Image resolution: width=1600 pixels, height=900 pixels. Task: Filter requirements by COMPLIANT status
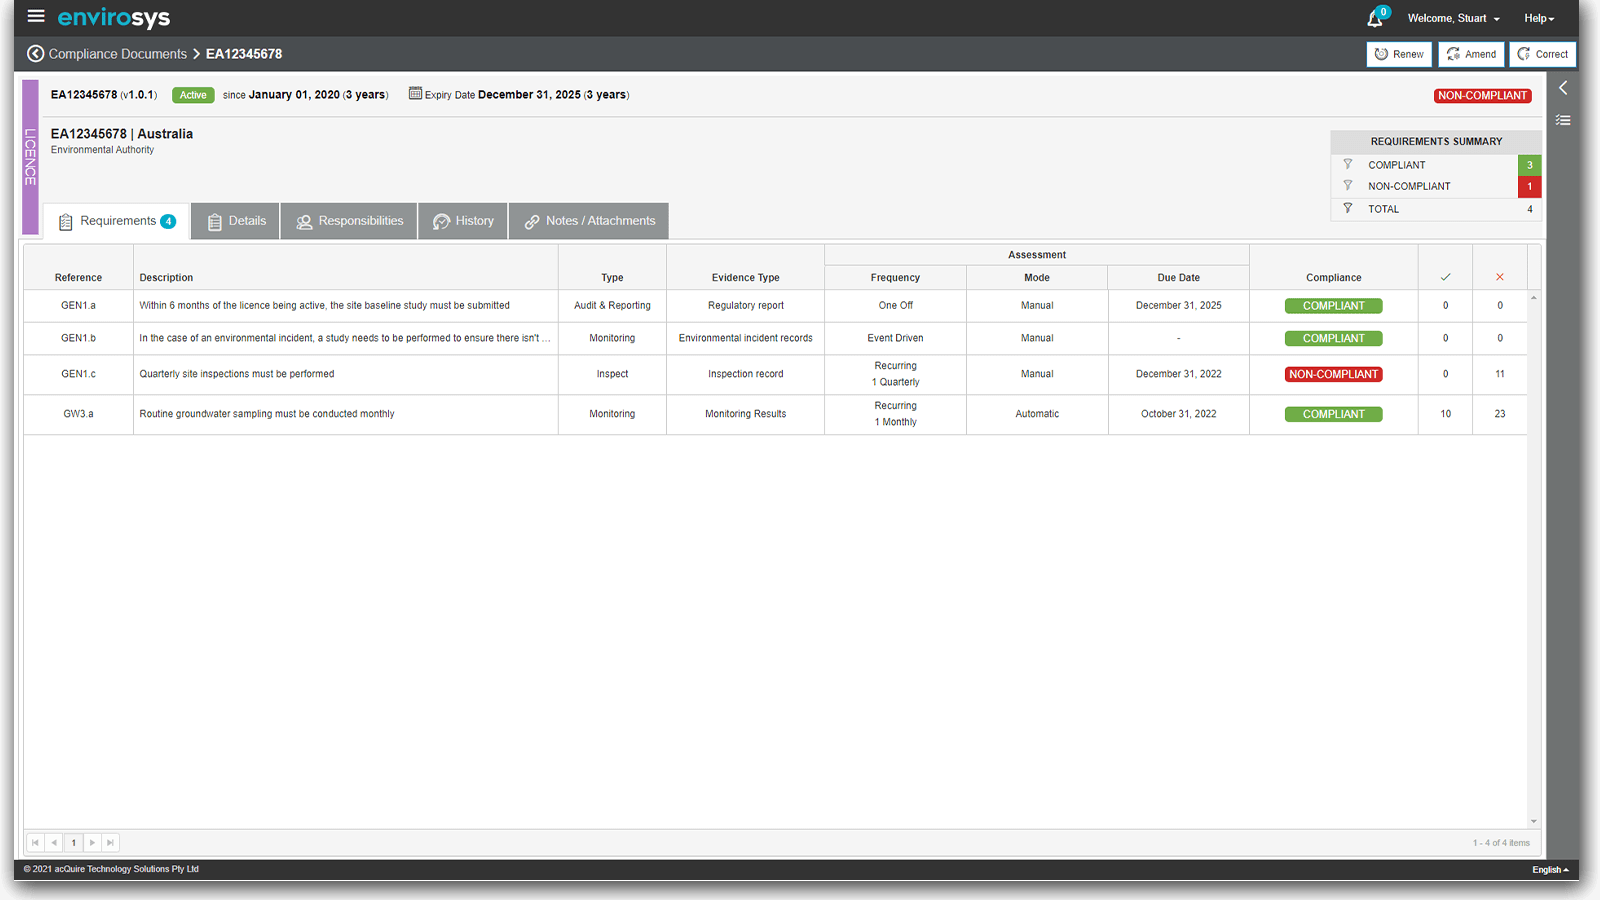(x=1348, y=165)
